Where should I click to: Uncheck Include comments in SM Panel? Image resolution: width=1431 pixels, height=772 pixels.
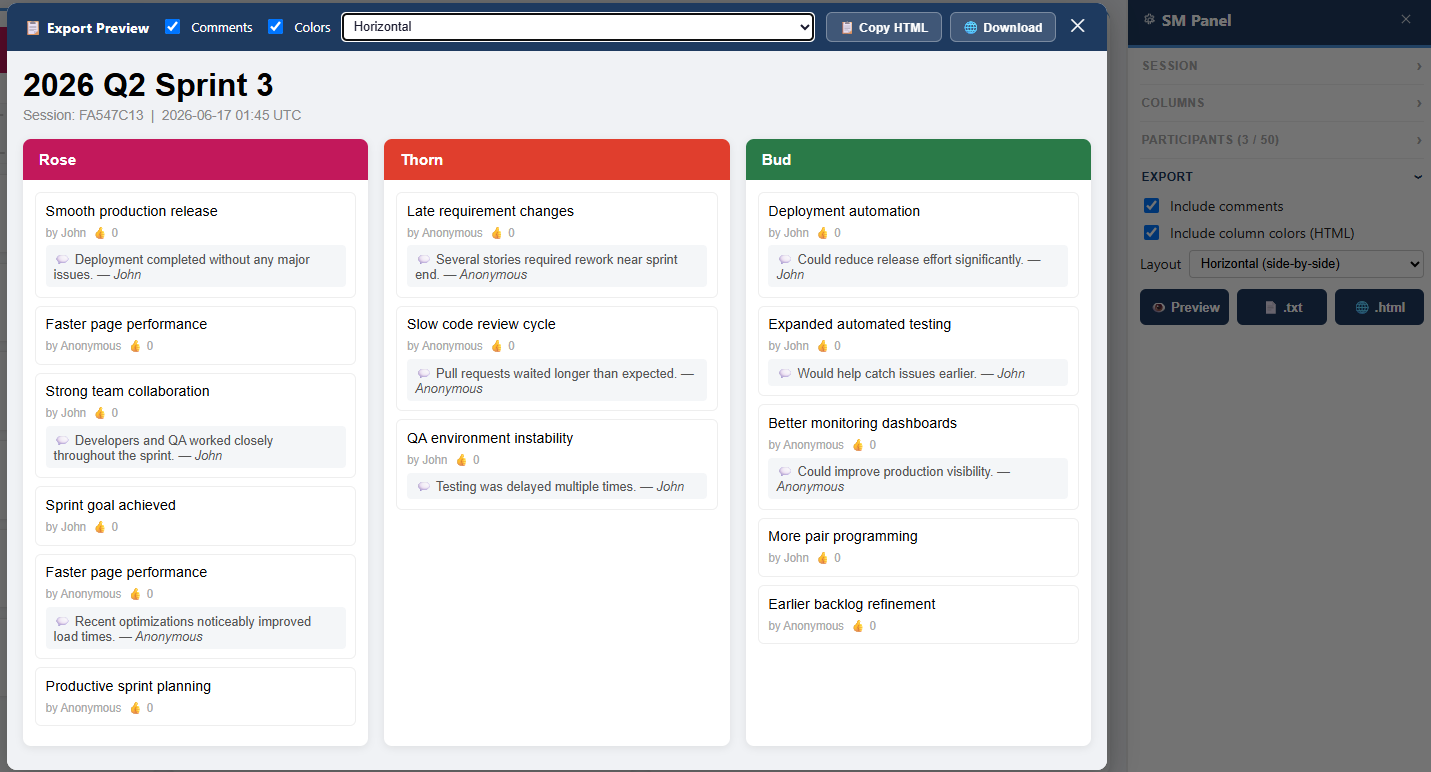click(x=1151, y=206)
